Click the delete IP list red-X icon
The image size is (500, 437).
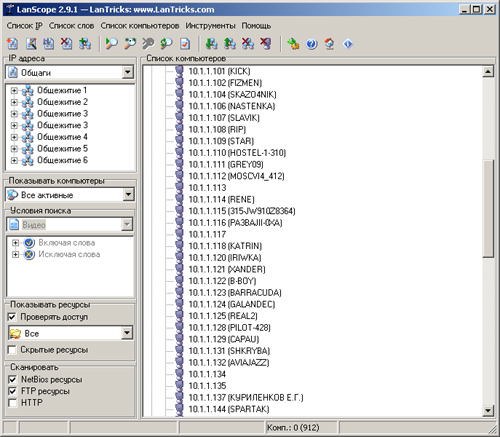coord(67,44)
